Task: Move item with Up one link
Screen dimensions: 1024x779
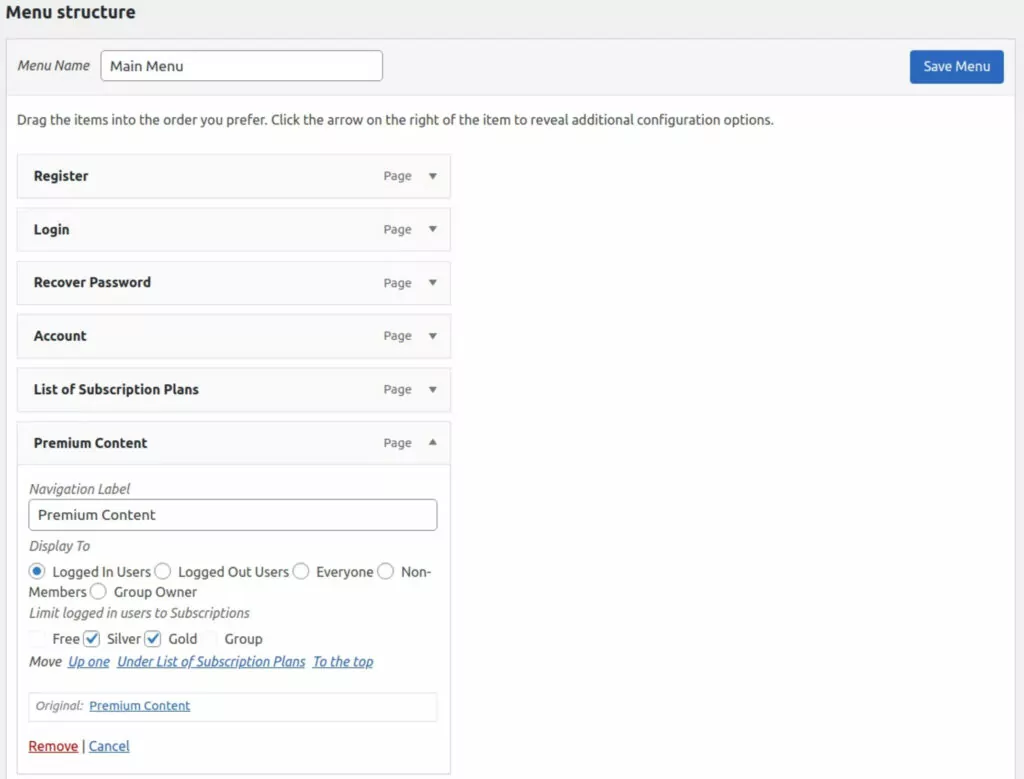Action: [x=89, y=661]
